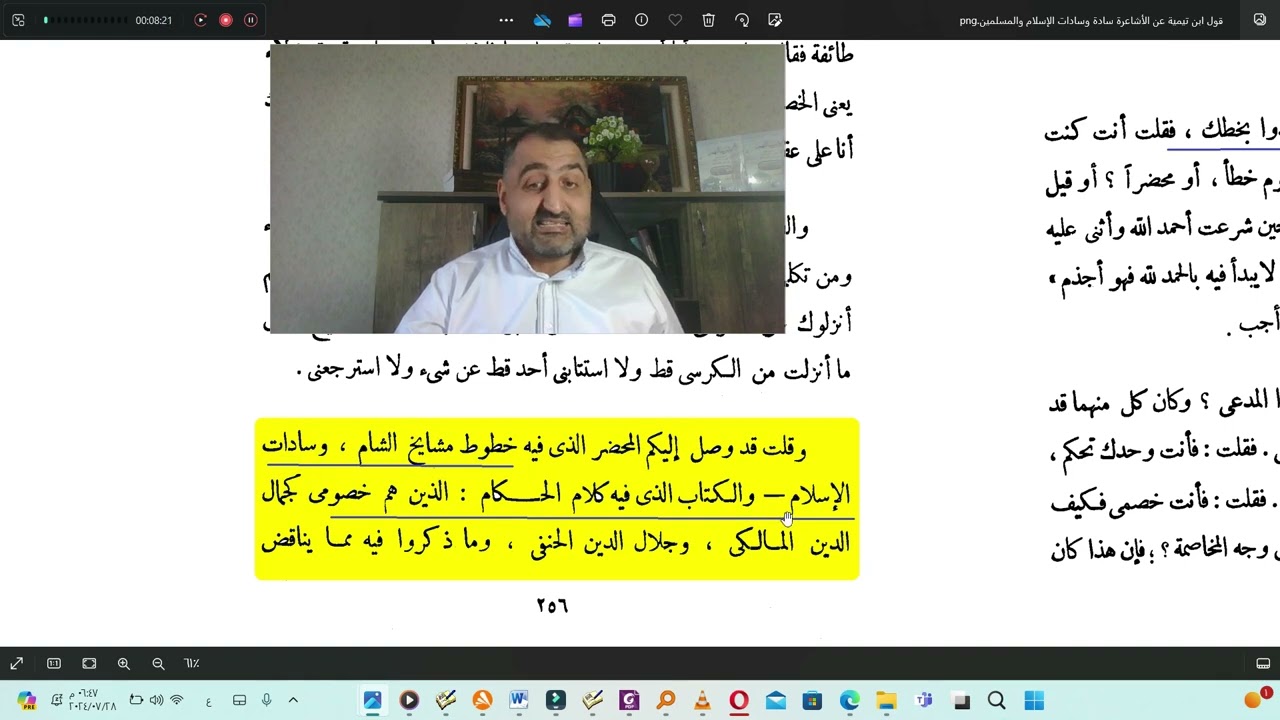This screenshot has width=1280, height=720.
Task: Open Microsoft Store in the taskbar
Action: (x=812, y=701)
